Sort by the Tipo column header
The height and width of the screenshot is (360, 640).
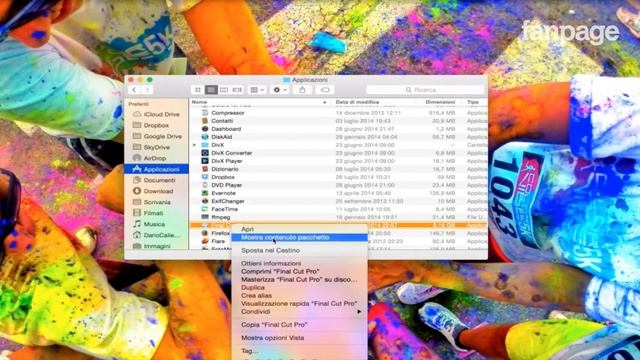473,102
